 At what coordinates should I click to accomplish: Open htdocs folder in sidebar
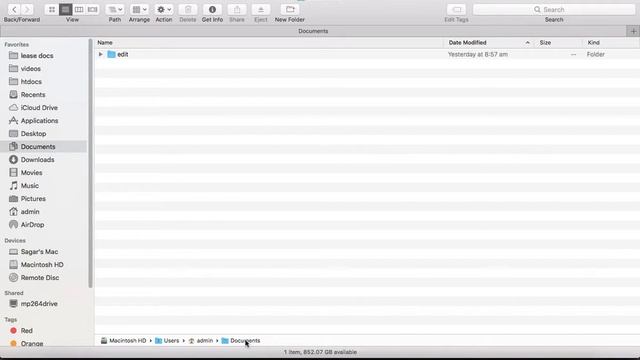pyautogui.click(x=31, y=82)
